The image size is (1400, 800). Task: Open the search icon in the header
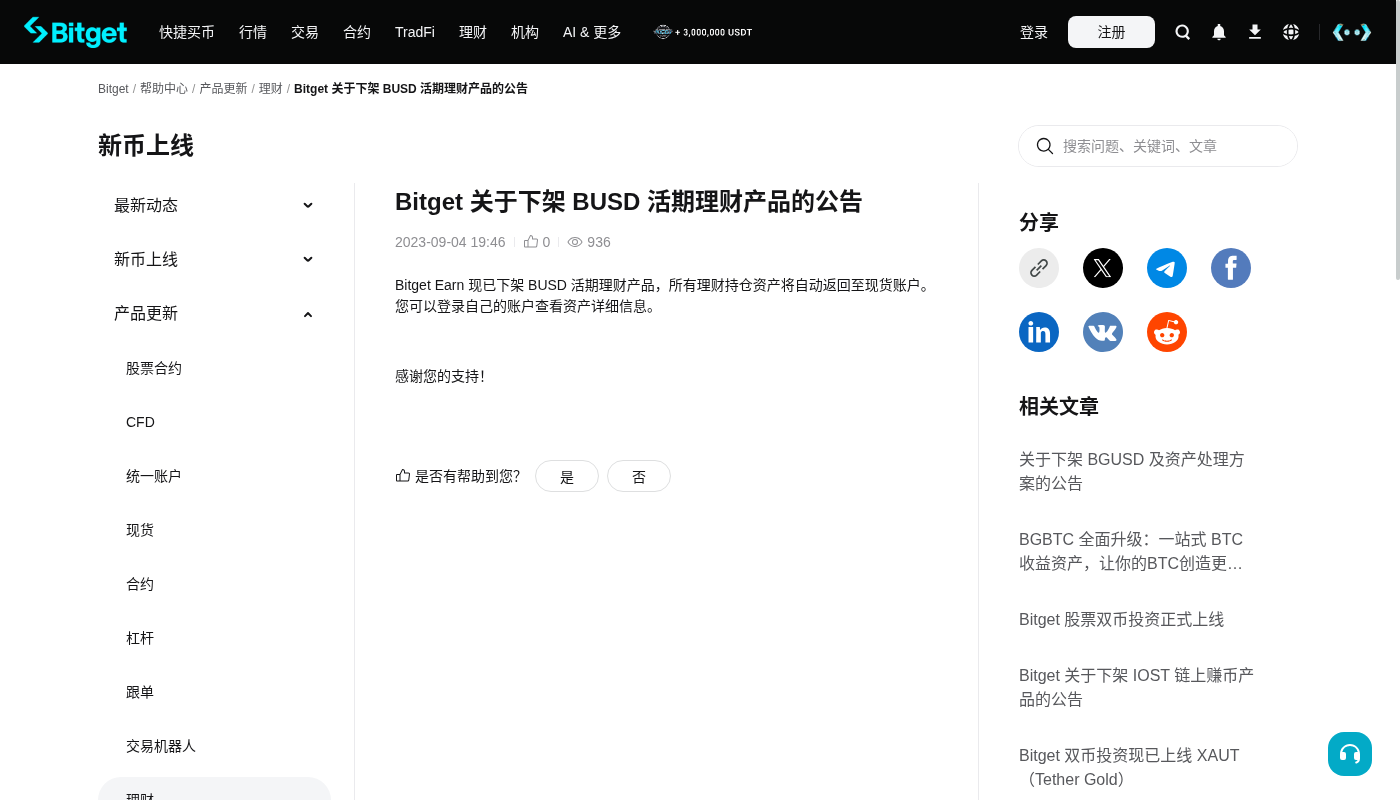pos(1183,32)
